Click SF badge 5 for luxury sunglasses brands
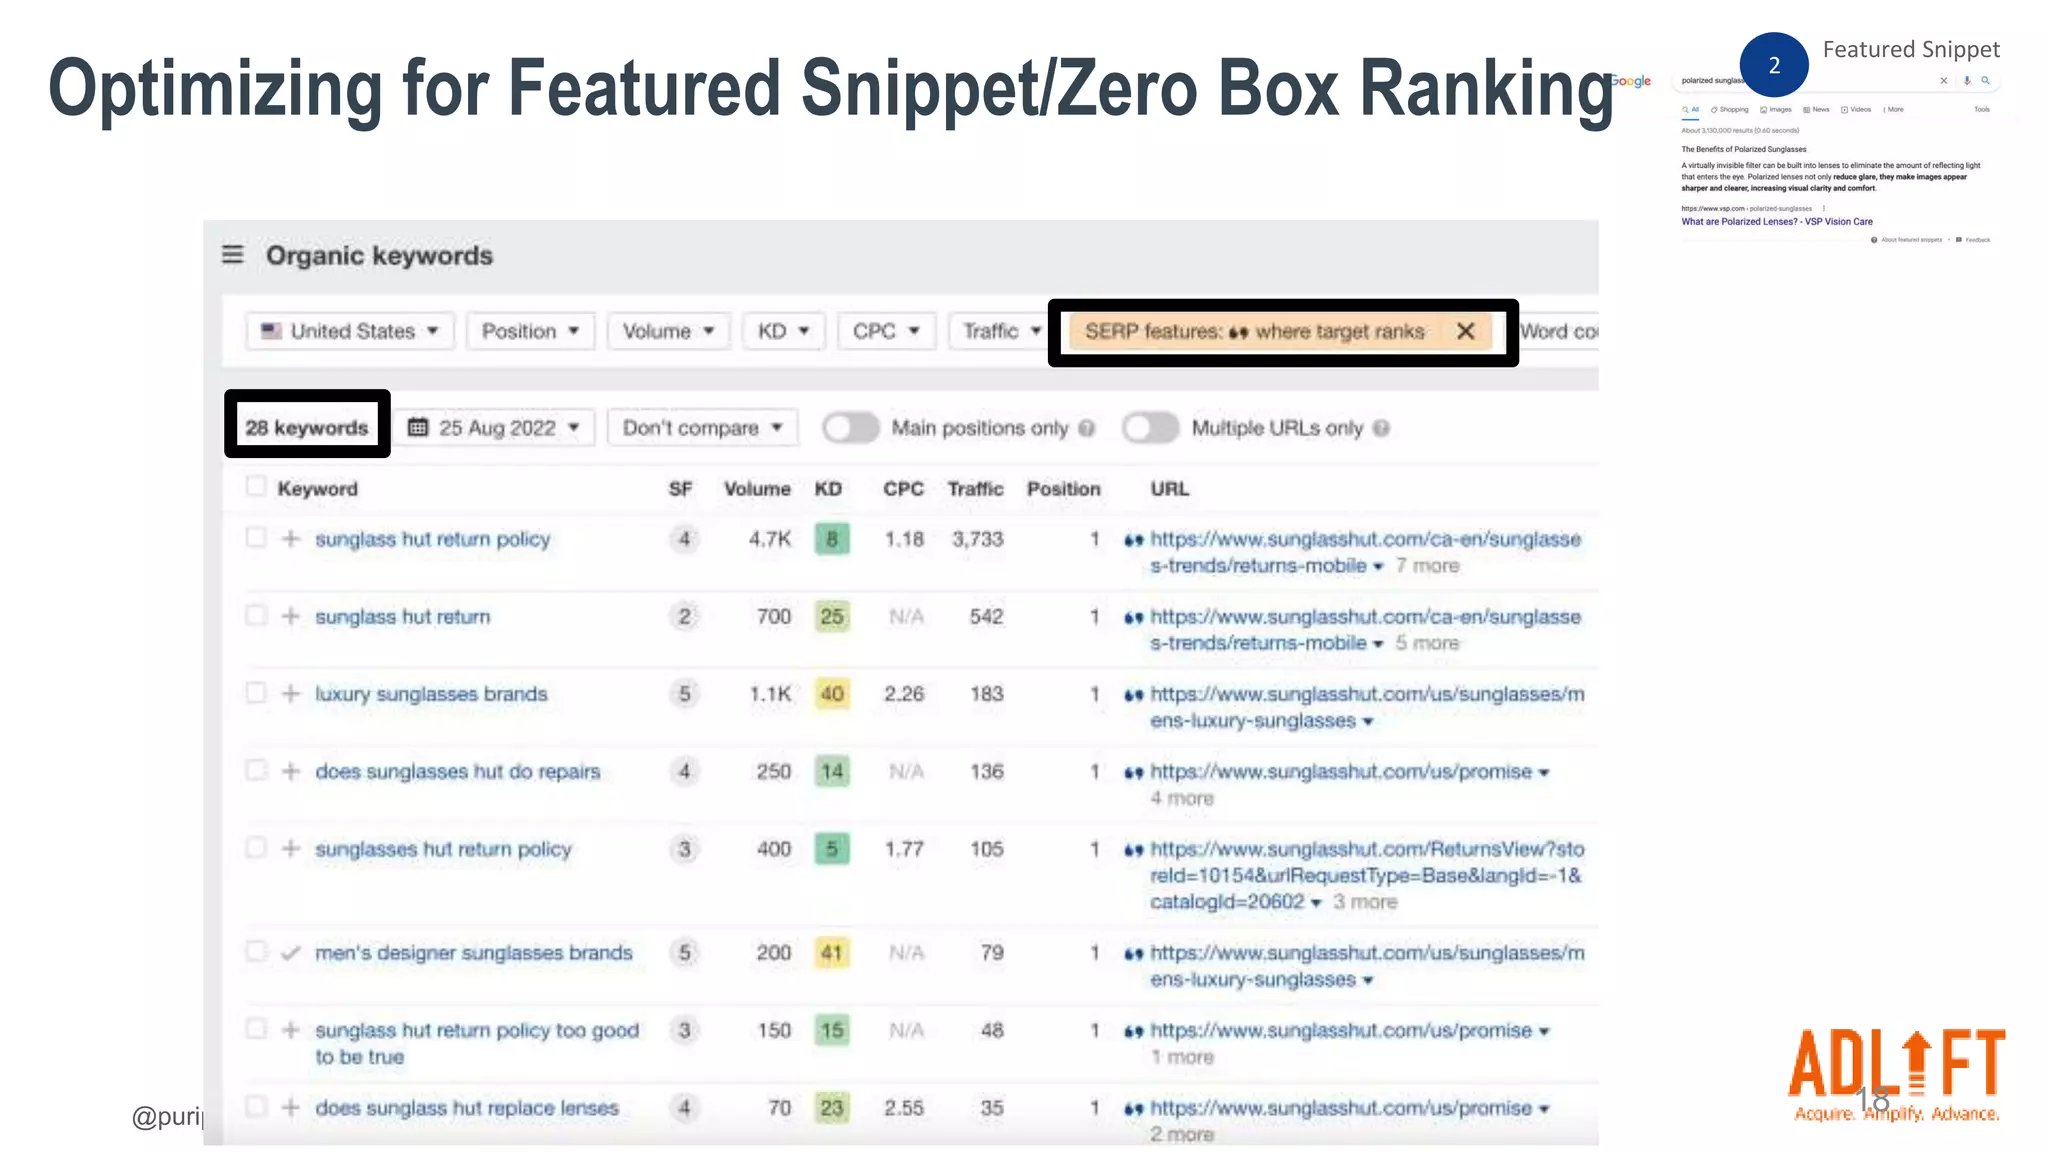The height and width of the screenshot is (1152, 2048). click(x=684, y=693)
